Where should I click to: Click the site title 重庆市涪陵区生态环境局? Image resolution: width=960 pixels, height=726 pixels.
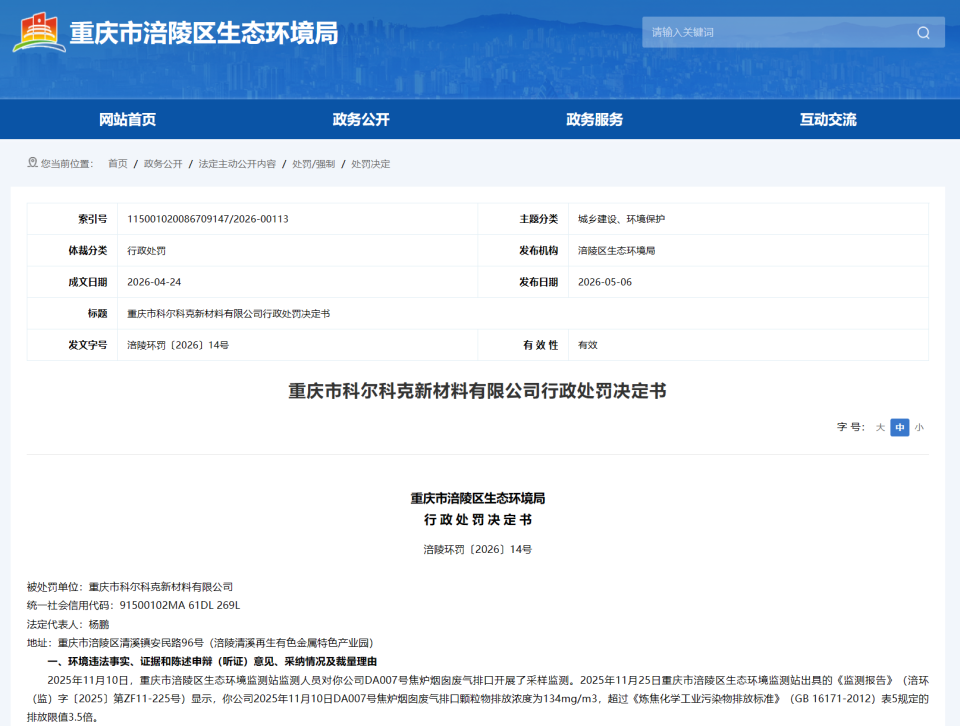(204, 33)
